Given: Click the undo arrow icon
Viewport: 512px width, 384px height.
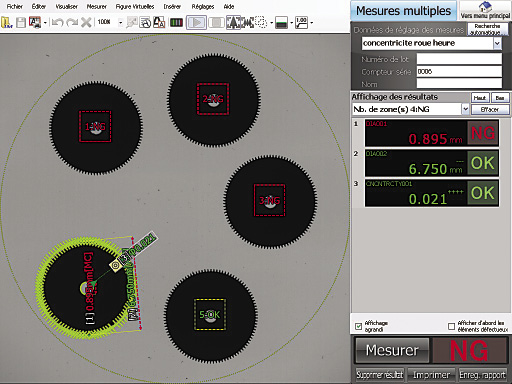Looking at the screenshot, I should click(58, 23).
